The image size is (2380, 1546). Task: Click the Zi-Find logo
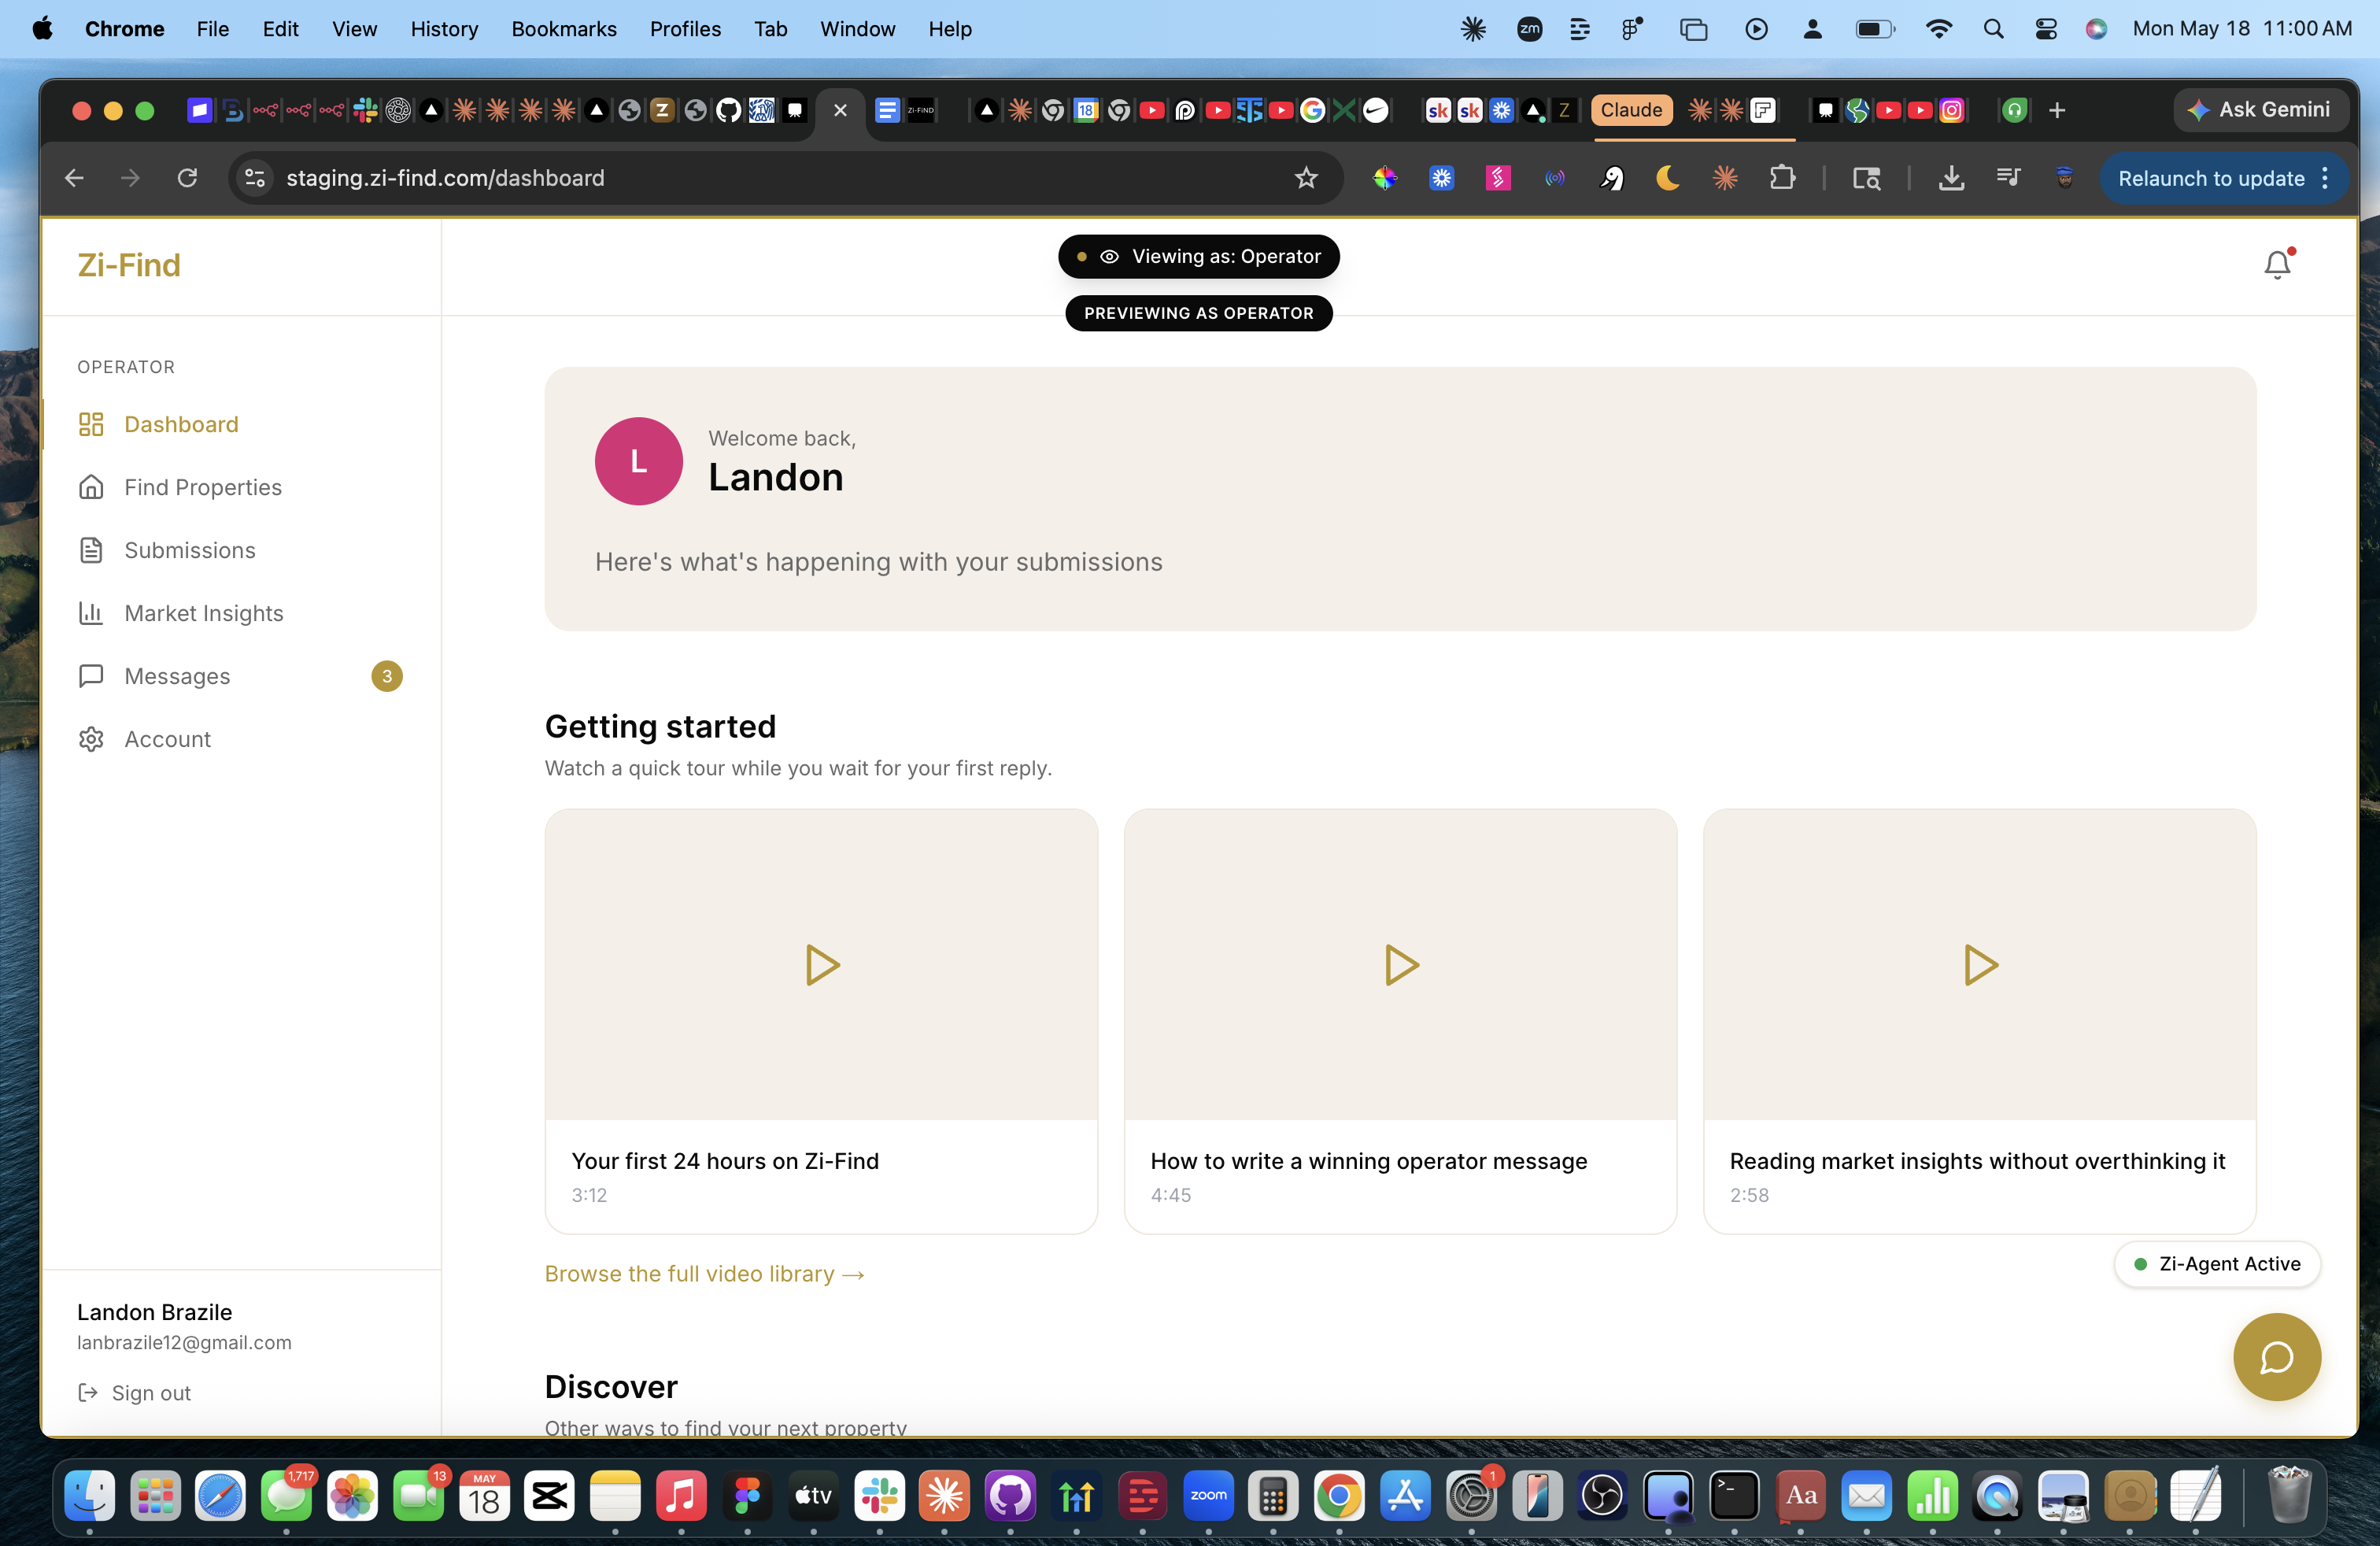click(x=129, y=265)
